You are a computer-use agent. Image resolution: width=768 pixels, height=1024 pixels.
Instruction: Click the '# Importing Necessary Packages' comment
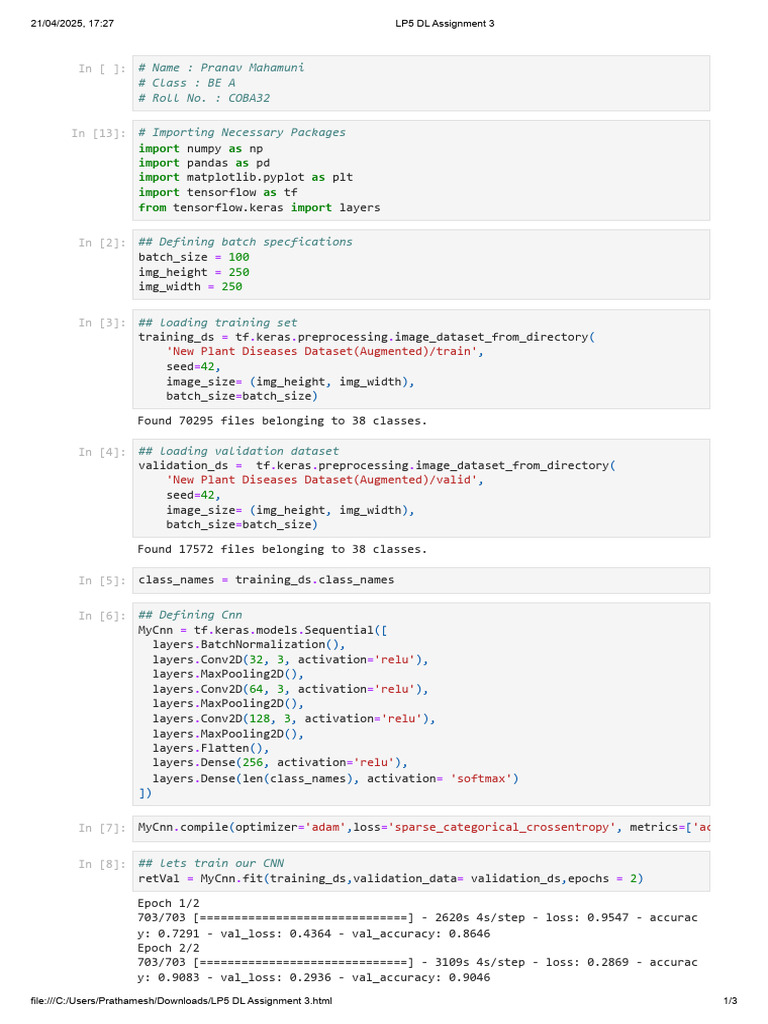pyautogui.click(x=242, y=133)
